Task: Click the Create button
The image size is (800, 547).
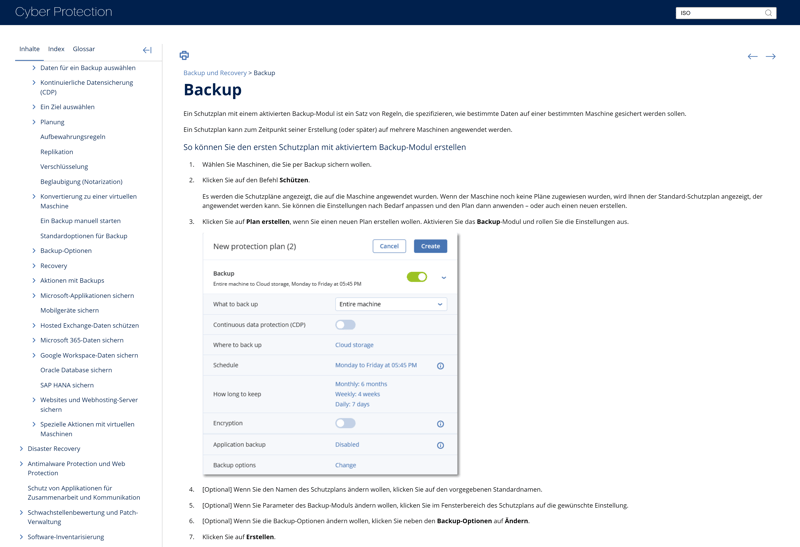Action: point(430,246)
